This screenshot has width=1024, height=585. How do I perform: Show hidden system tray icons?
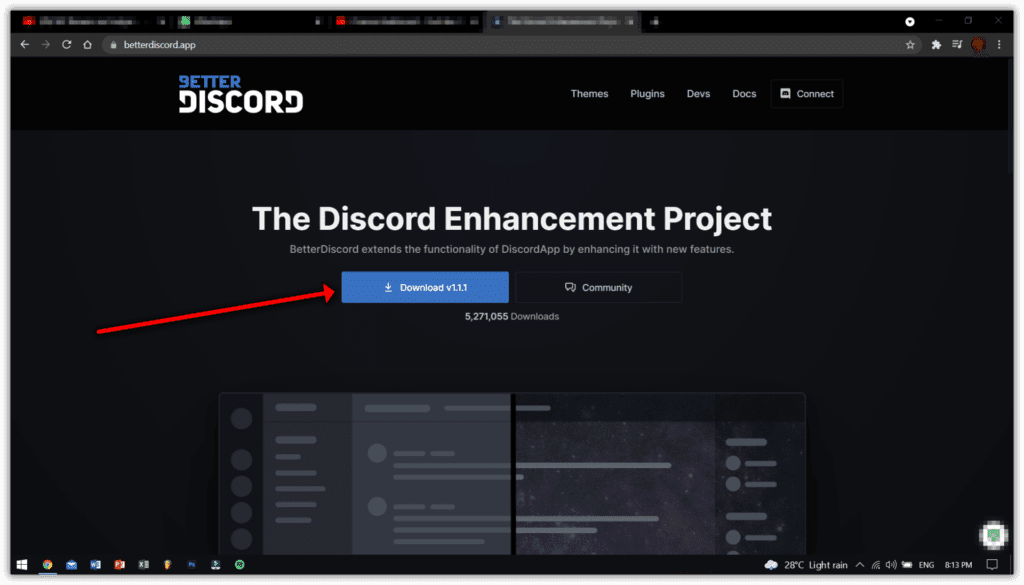pos(860,565)
